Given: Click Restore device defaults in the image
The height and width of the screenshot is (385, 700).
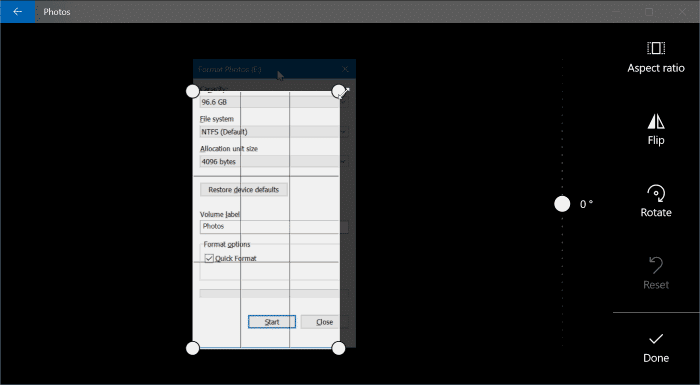Looking at the screenshot, I should click(x=243, y=189).
